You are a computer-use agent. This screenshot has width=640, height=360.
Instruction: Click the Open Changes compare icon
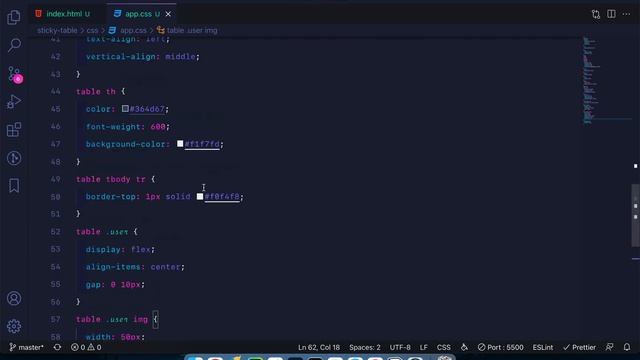pos(596,14)
